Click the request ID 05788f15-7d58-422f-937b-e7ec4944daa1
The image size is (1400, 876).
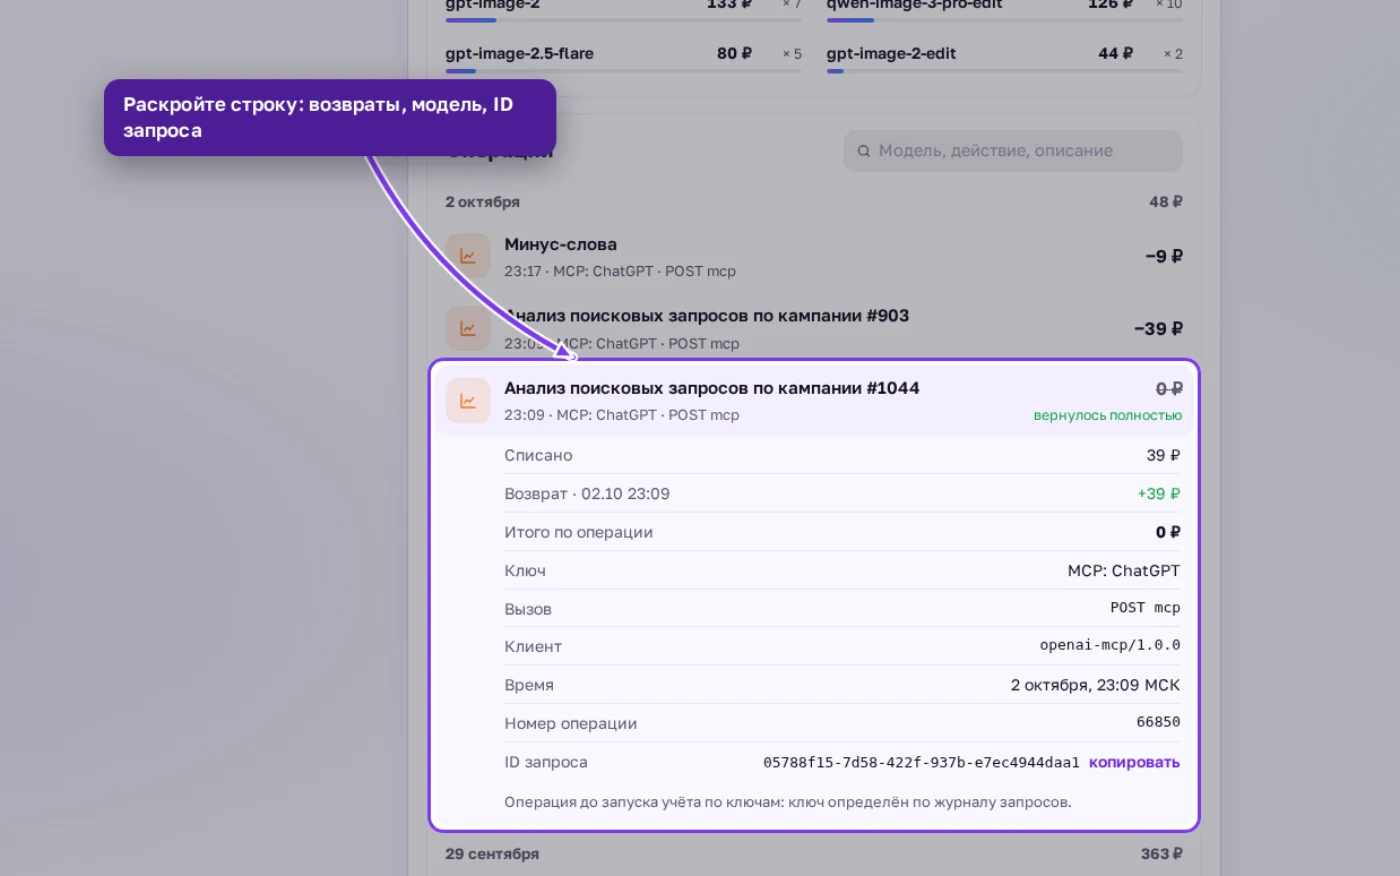921,762
